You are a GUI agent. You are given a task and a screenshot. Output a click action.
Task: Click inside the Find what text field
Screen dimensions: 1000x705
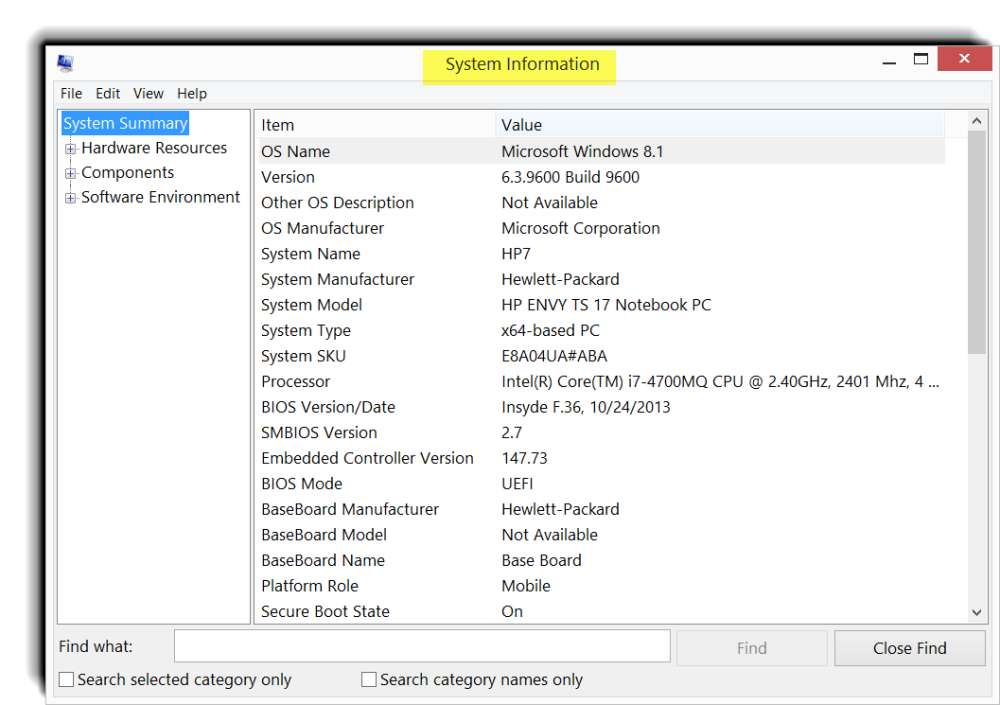coord(422,646)
